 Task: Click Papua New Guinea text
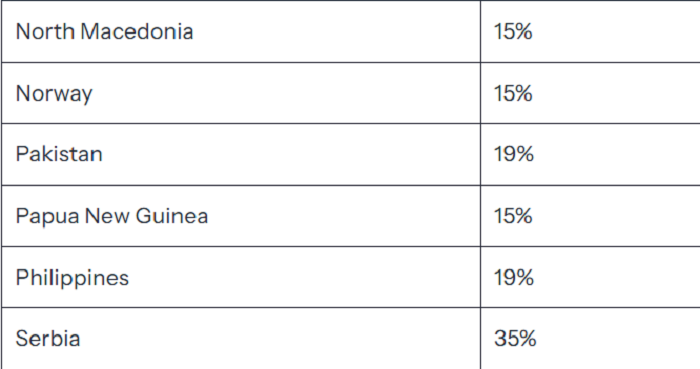coord(112,216)
